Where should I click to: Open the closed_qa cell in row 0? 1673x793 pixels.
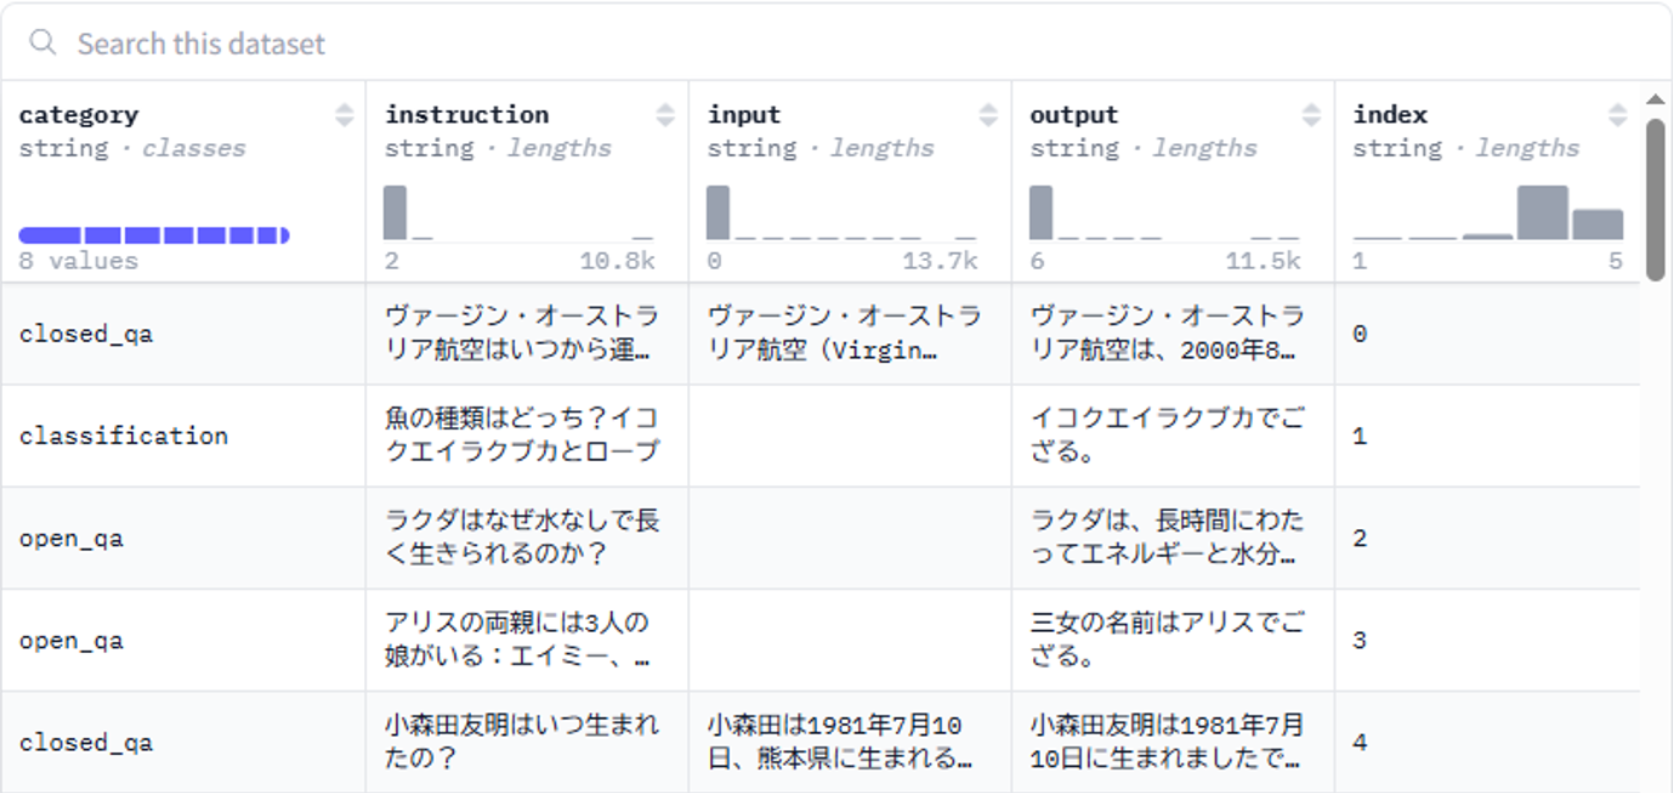[86, 334]
